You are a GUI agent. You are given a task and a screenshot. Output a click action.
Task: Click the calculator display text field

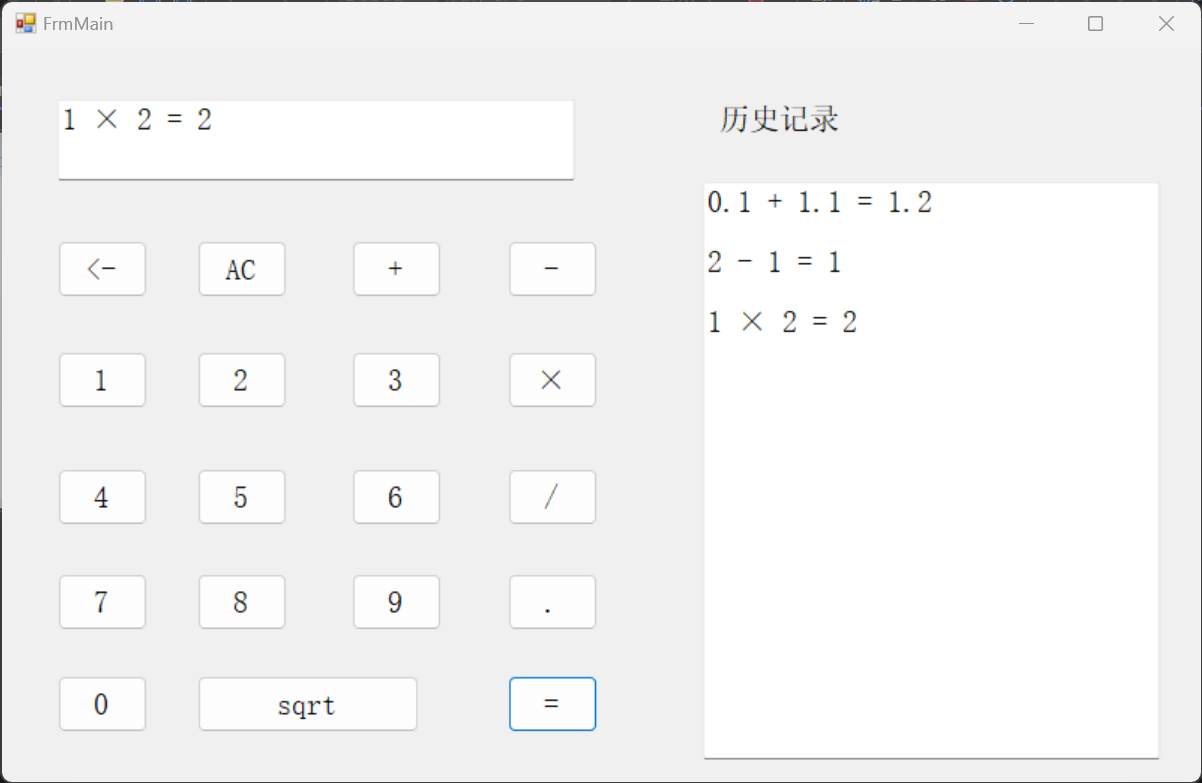316,140
